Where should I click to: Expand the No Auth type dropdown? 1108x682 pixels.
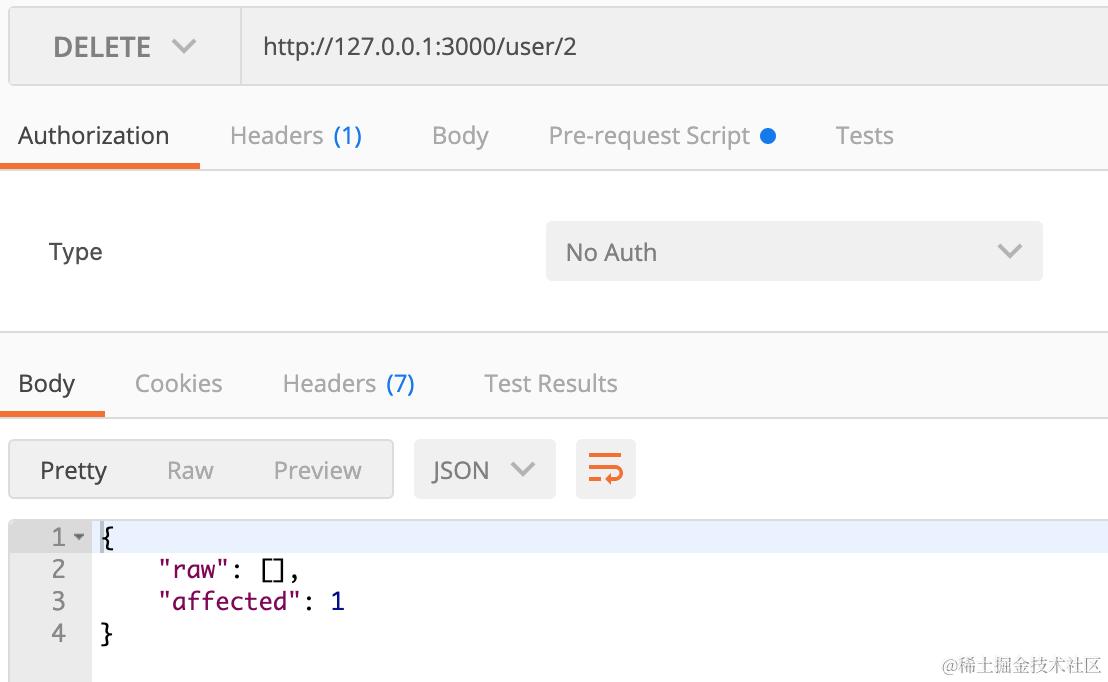click(794, 251)
